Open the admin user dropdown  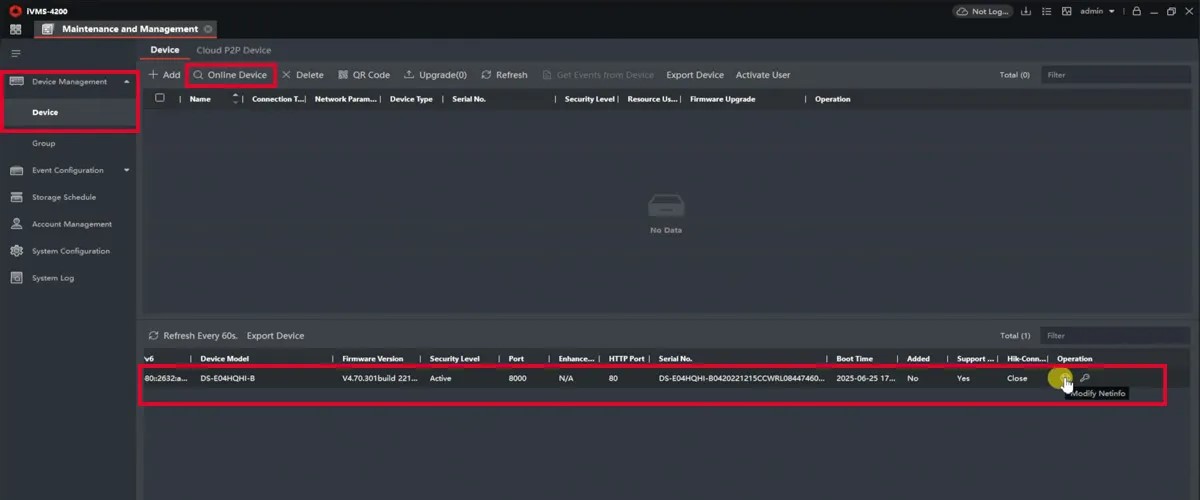tap(1098, 11)
